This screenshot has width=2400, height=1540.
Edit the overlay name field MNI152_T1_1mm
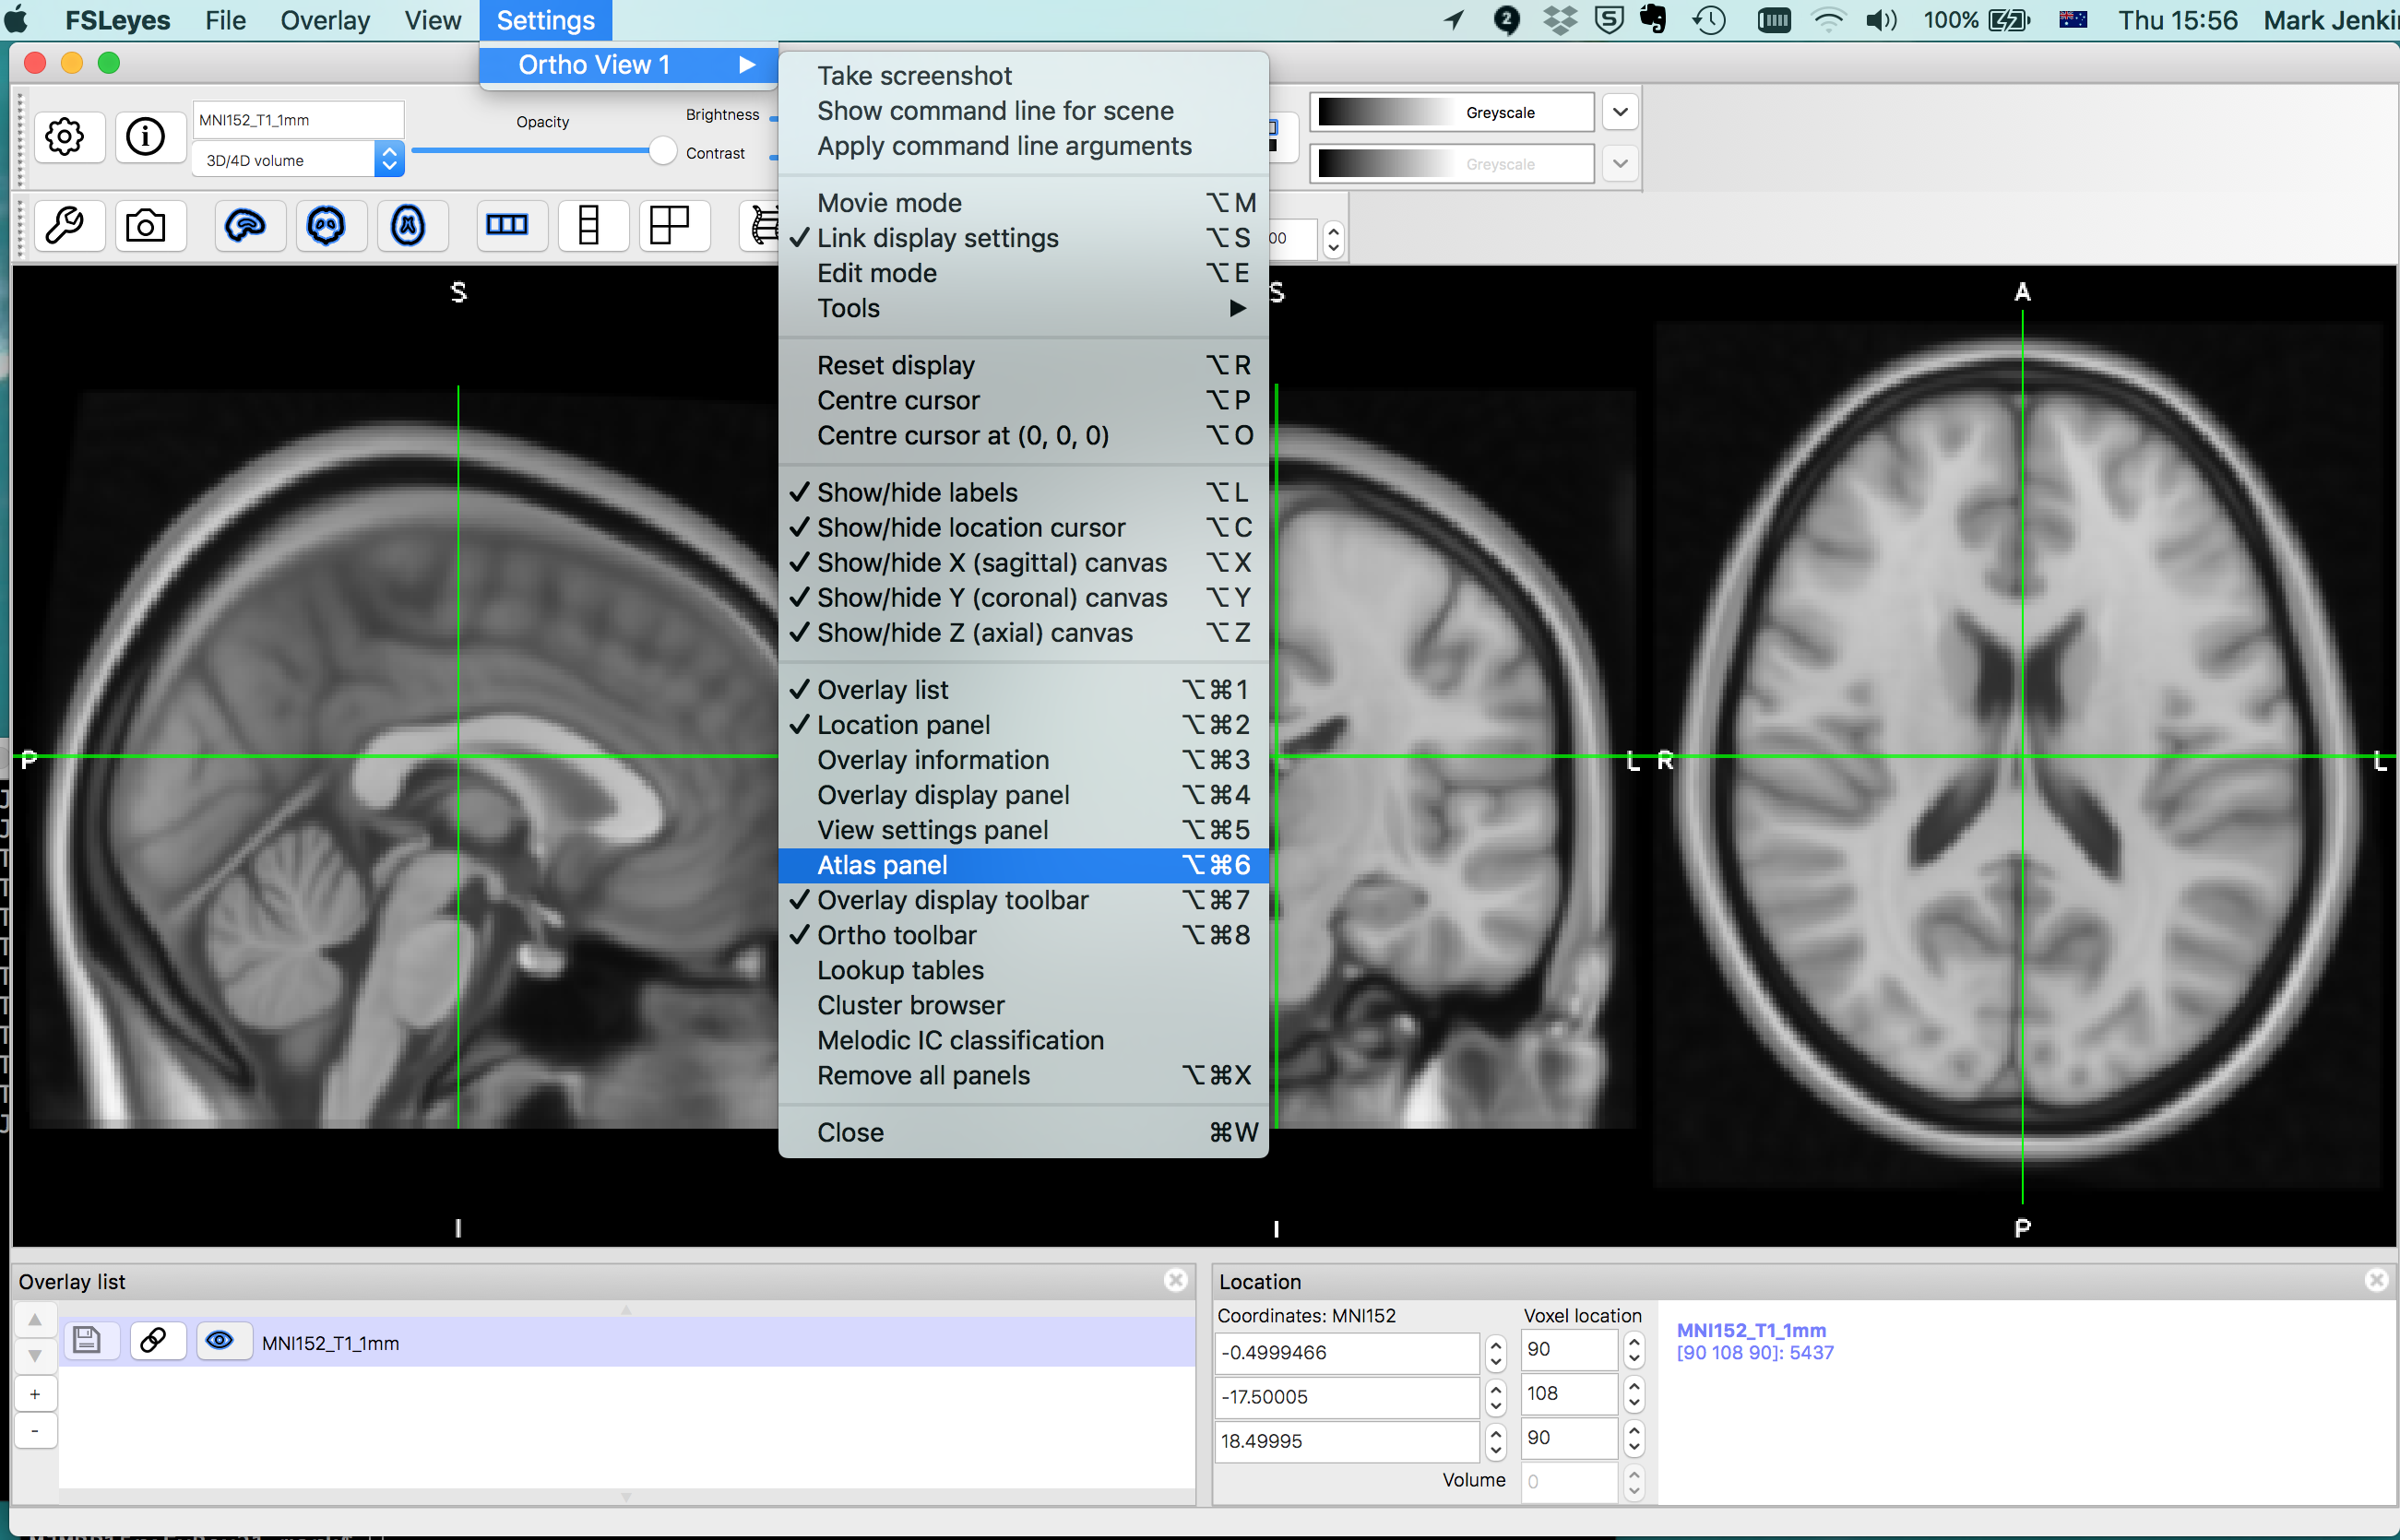click(x=298, y=120)
